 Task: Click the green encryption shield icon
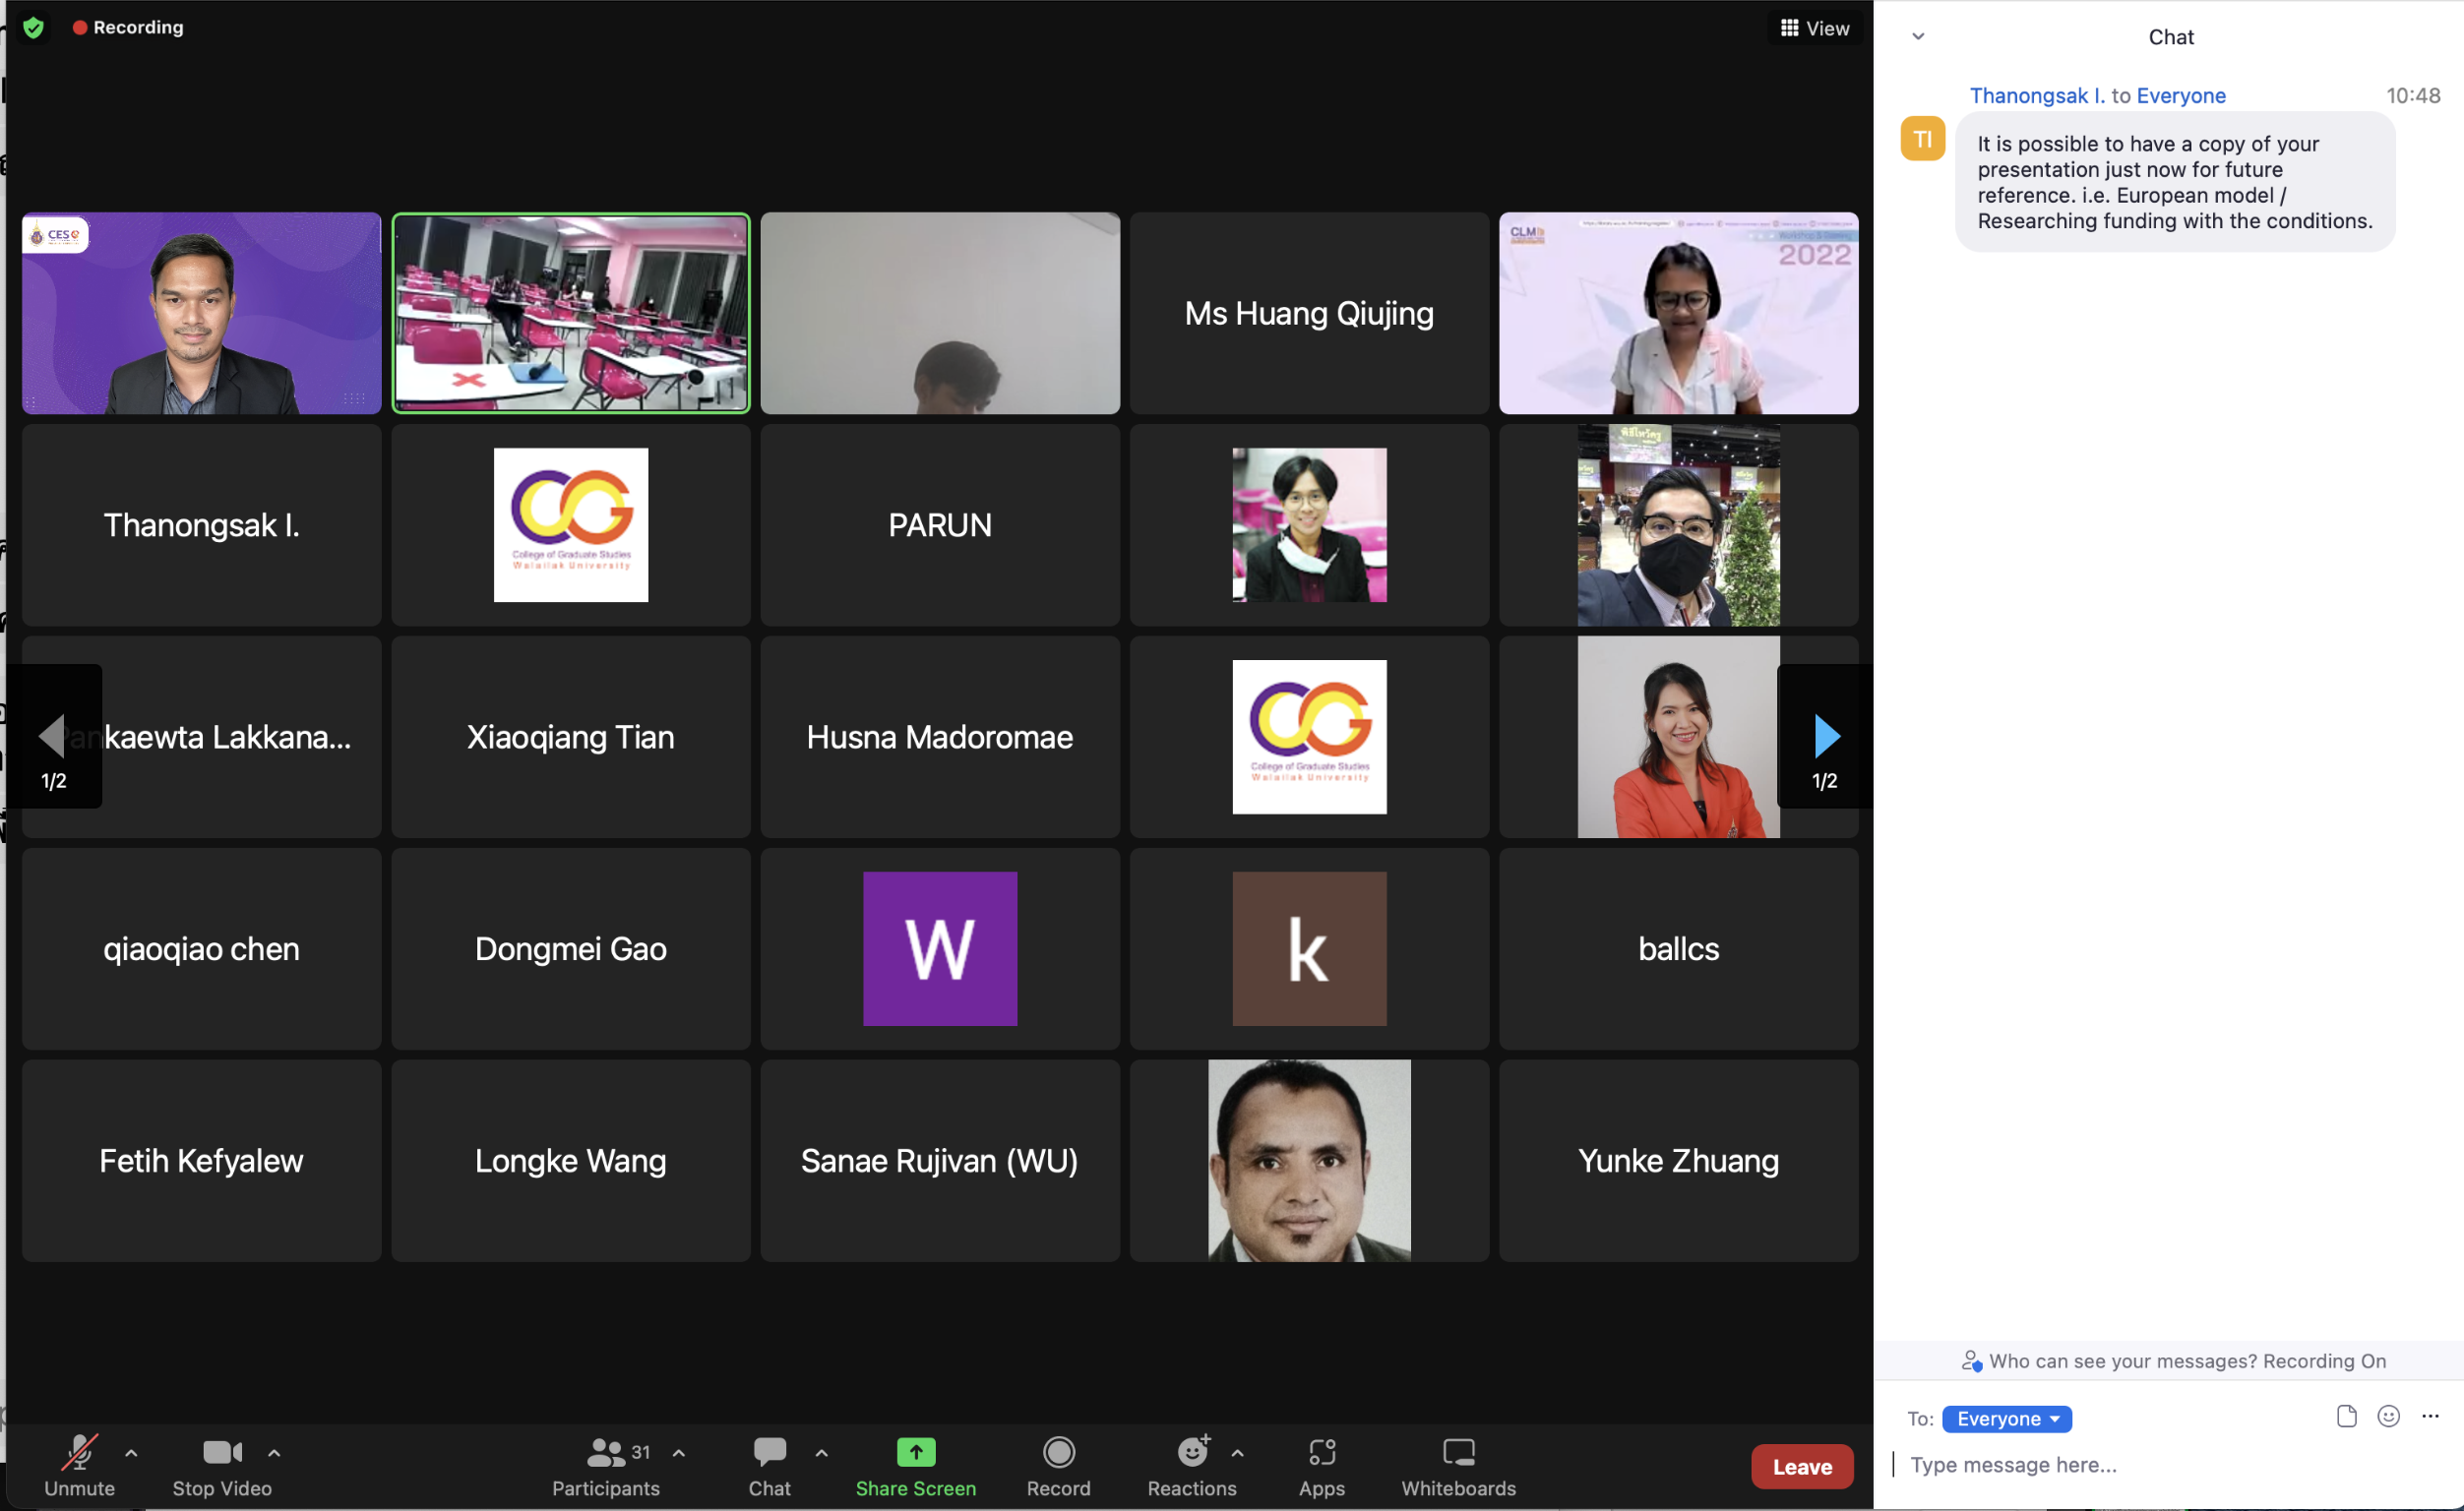33,27
